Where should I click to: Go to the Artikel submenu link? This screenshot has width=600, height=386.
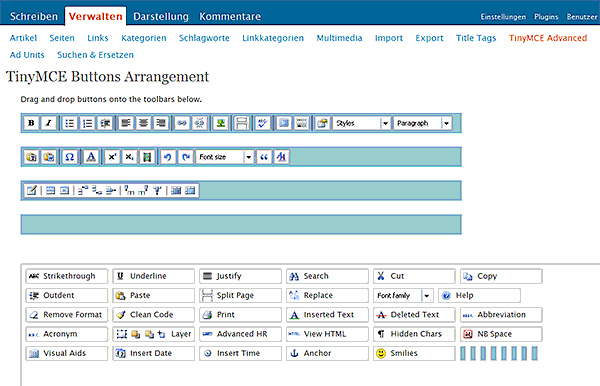[x=23, y=38]
